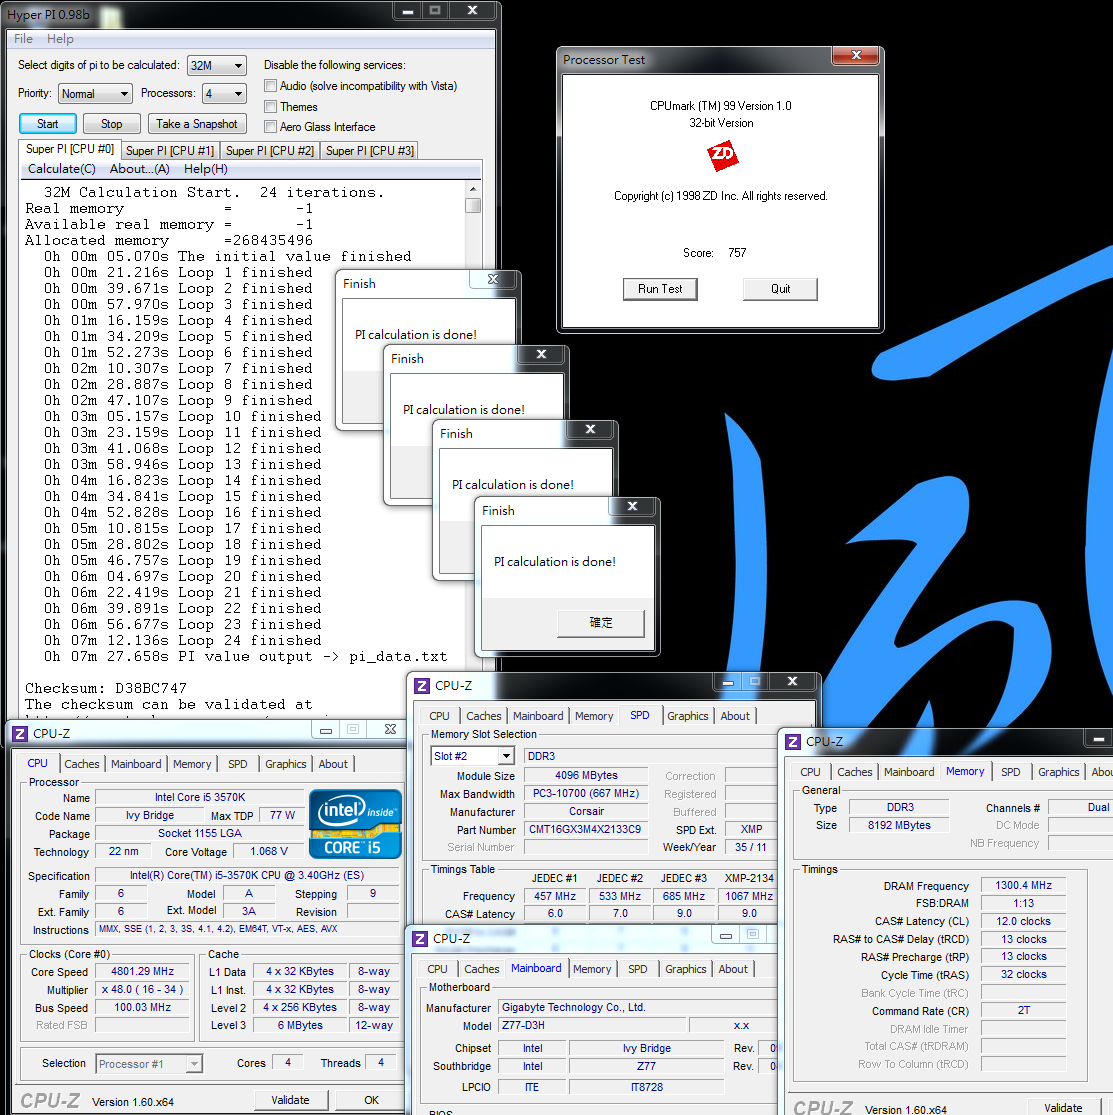1113x1115 pixels.
Task: Click the Part Number CMT16GX3M4X2133C9
Action: (x=586, y=829)
